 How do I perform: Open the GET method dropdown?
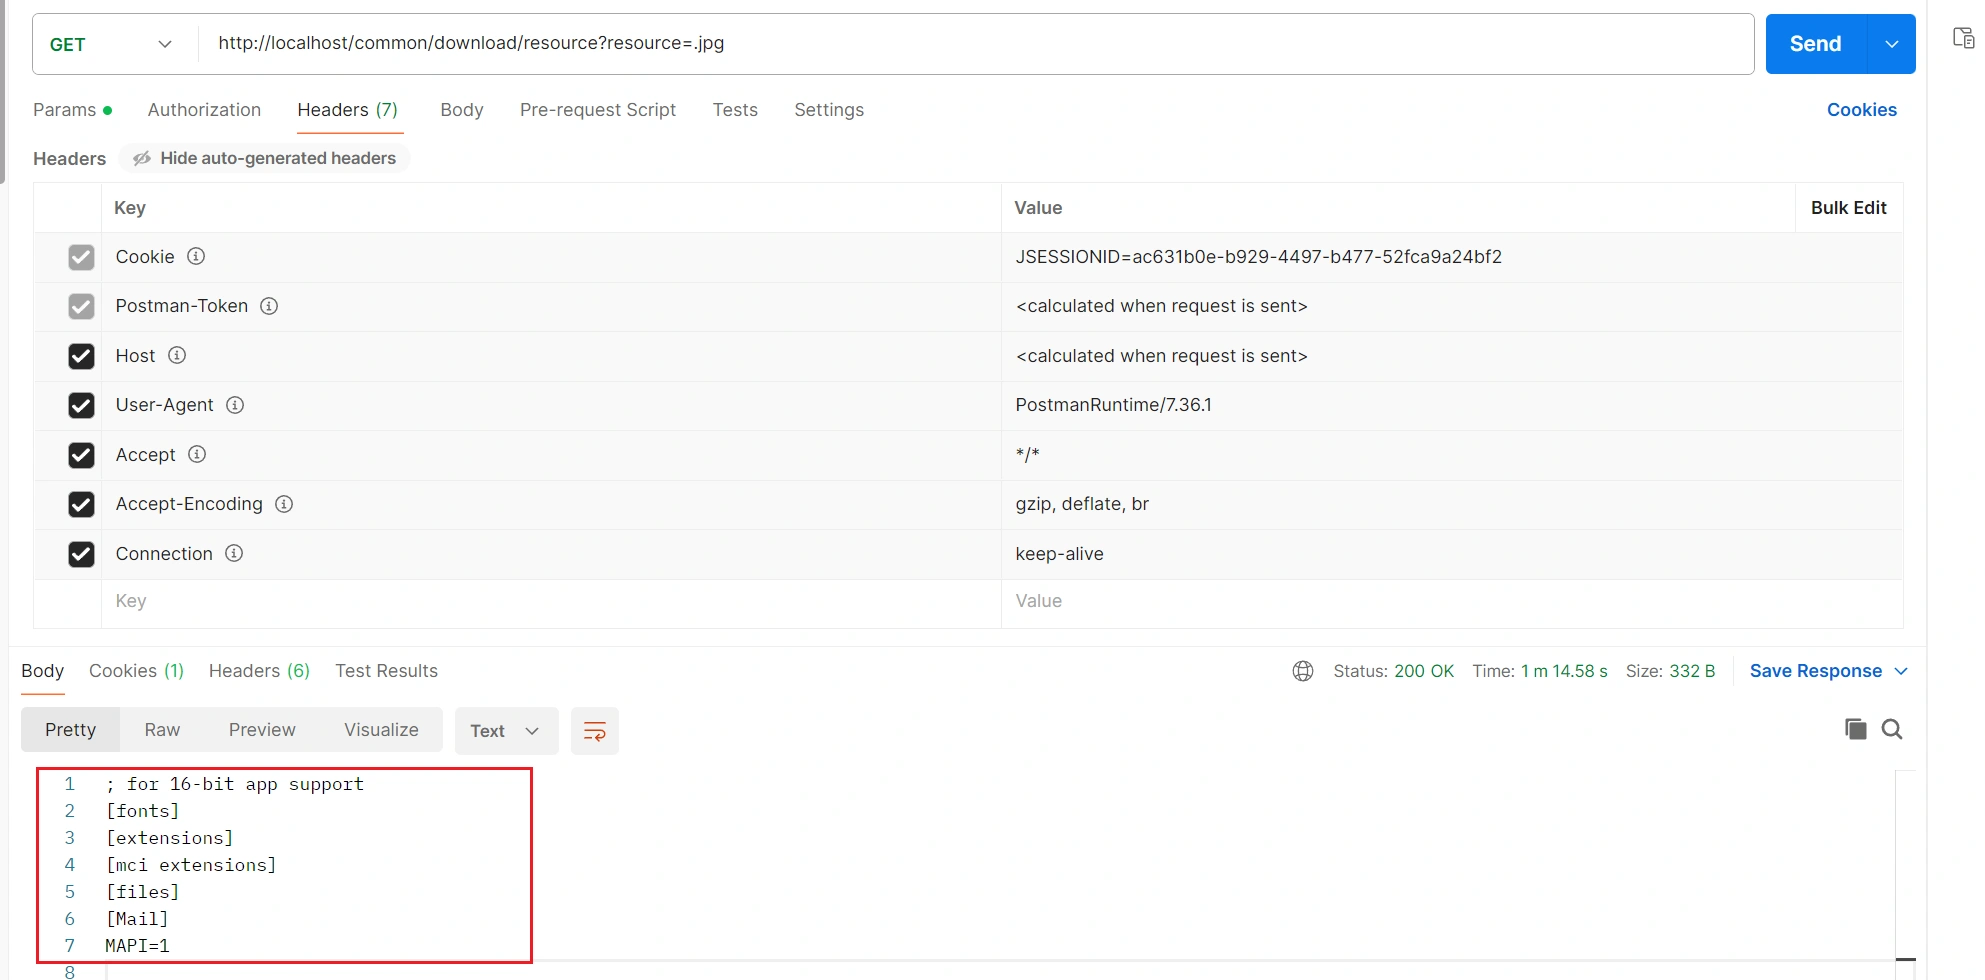pos(112,44)
